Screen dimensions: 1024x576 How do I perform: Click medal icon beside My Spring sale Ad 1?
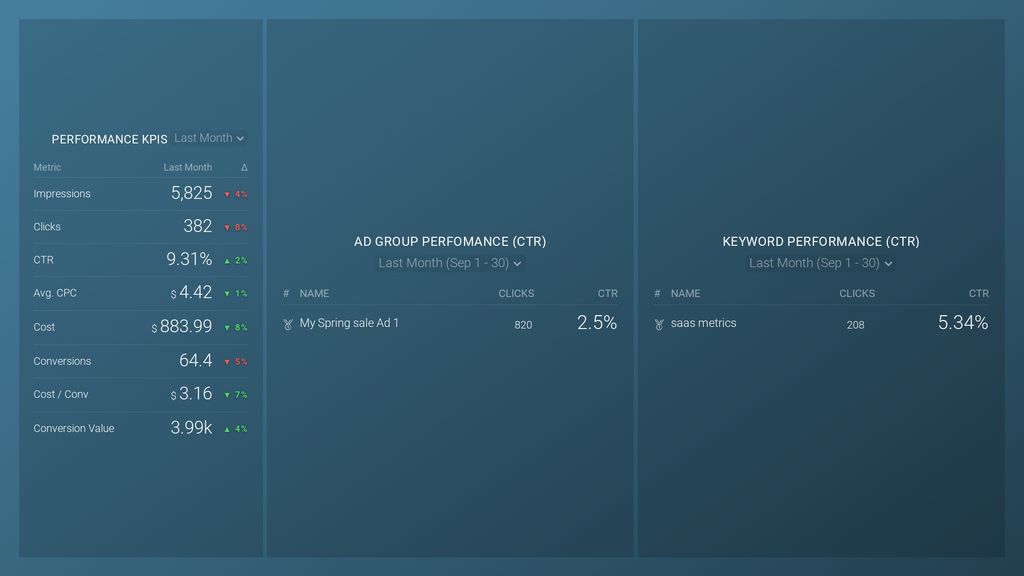(288, 324)
